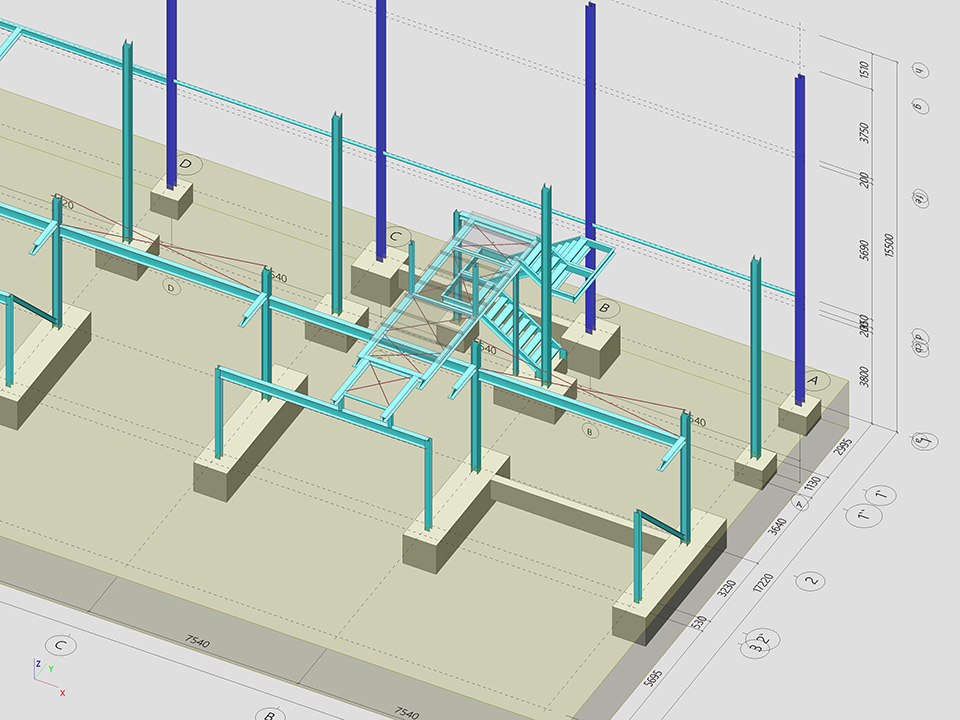
Task: Pick large grid bubble A by corner footing
Action: pyautogui.click(x=812, y=381)
